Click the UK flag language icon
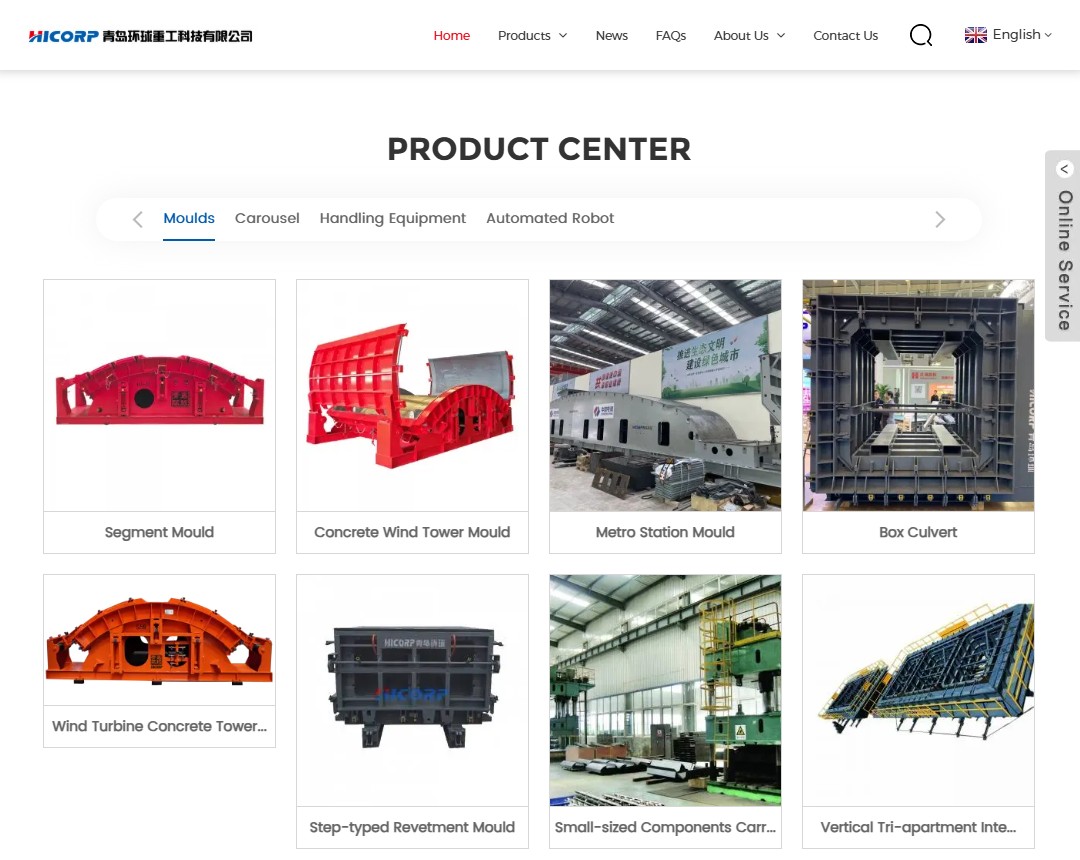 tap(975, 35)
